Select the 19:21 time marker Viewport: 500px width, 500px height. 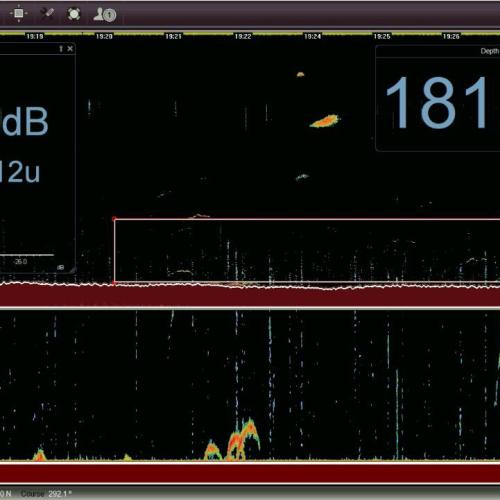(173, 36)
